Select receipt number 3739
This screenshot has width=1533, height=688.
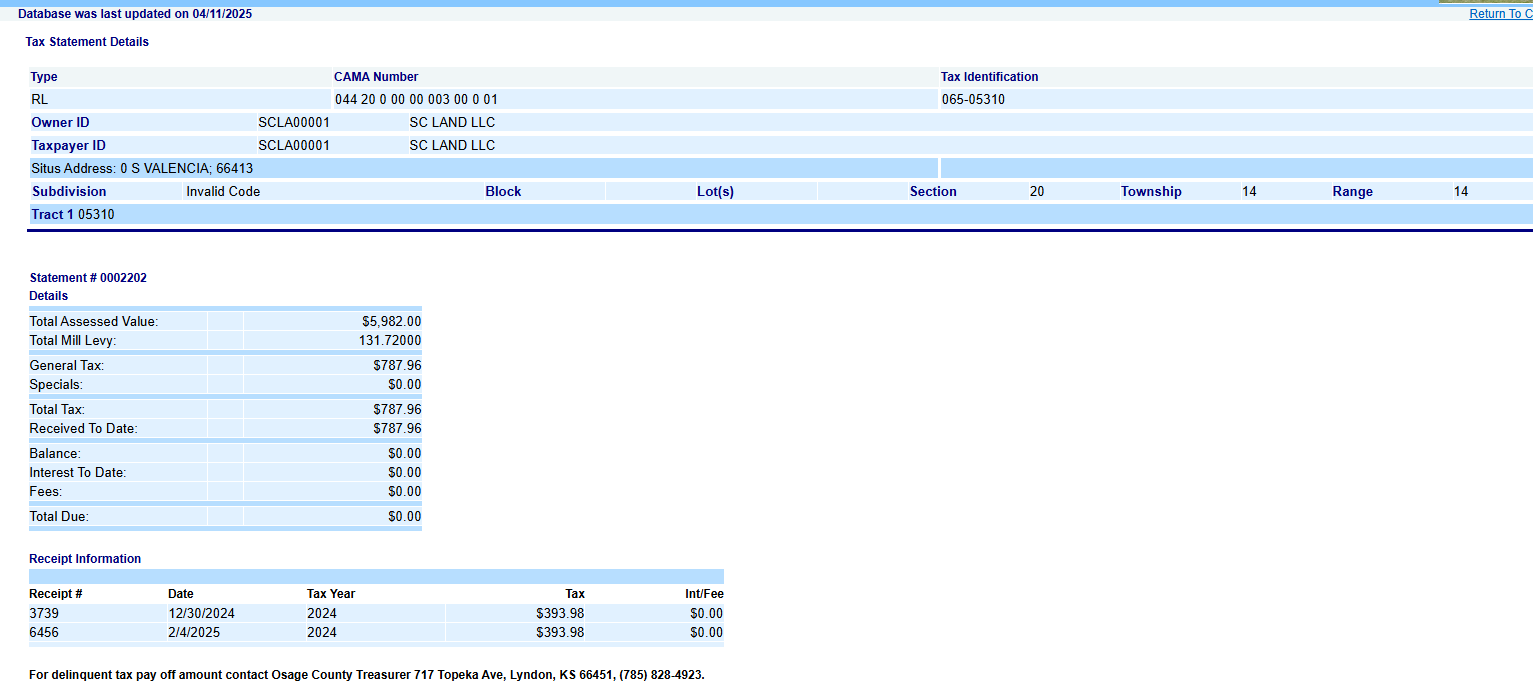click(x=44, y=614)
